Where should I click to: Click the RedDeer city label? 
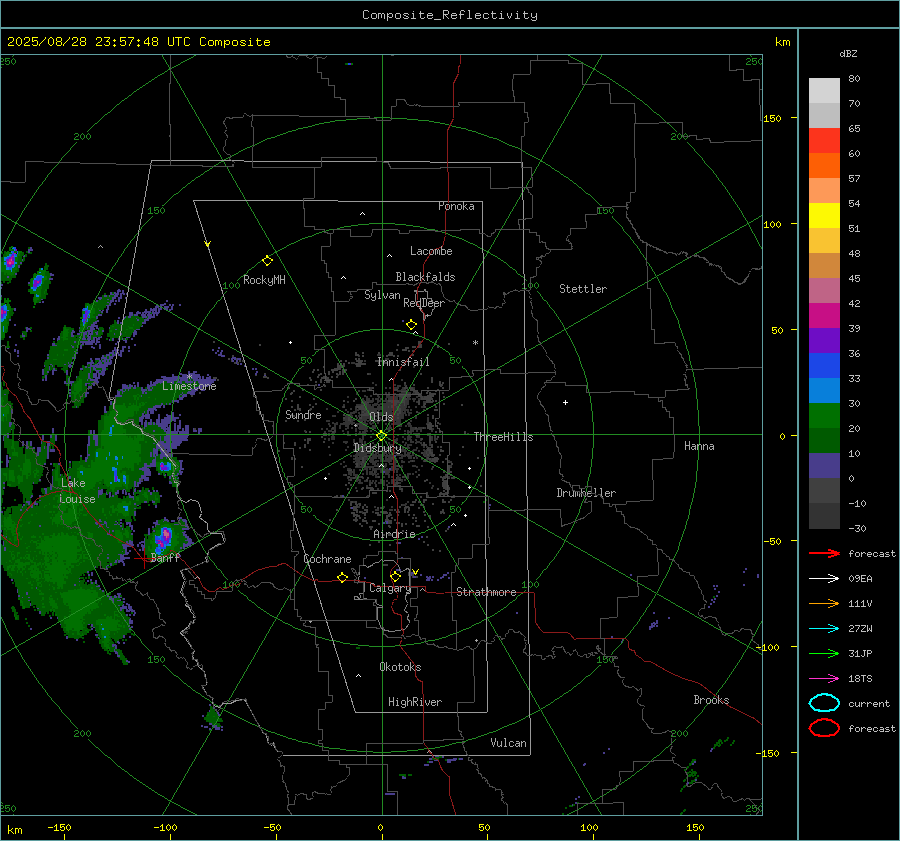pos(424,303)
